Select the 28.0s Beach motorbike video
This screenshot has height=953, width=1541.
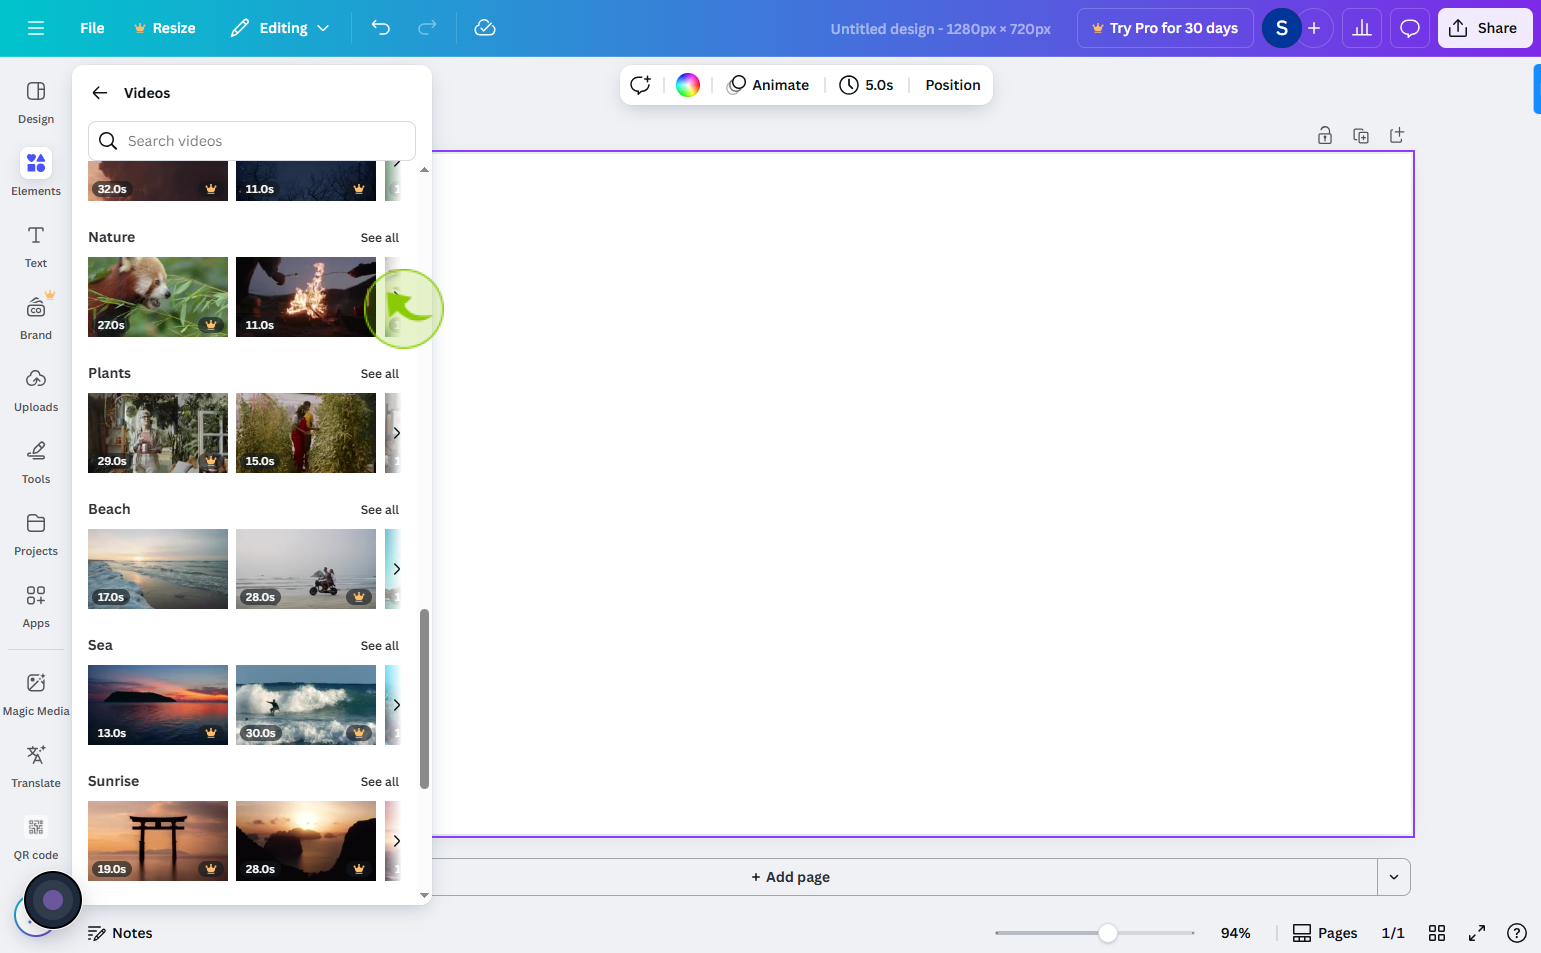point(306,569)
